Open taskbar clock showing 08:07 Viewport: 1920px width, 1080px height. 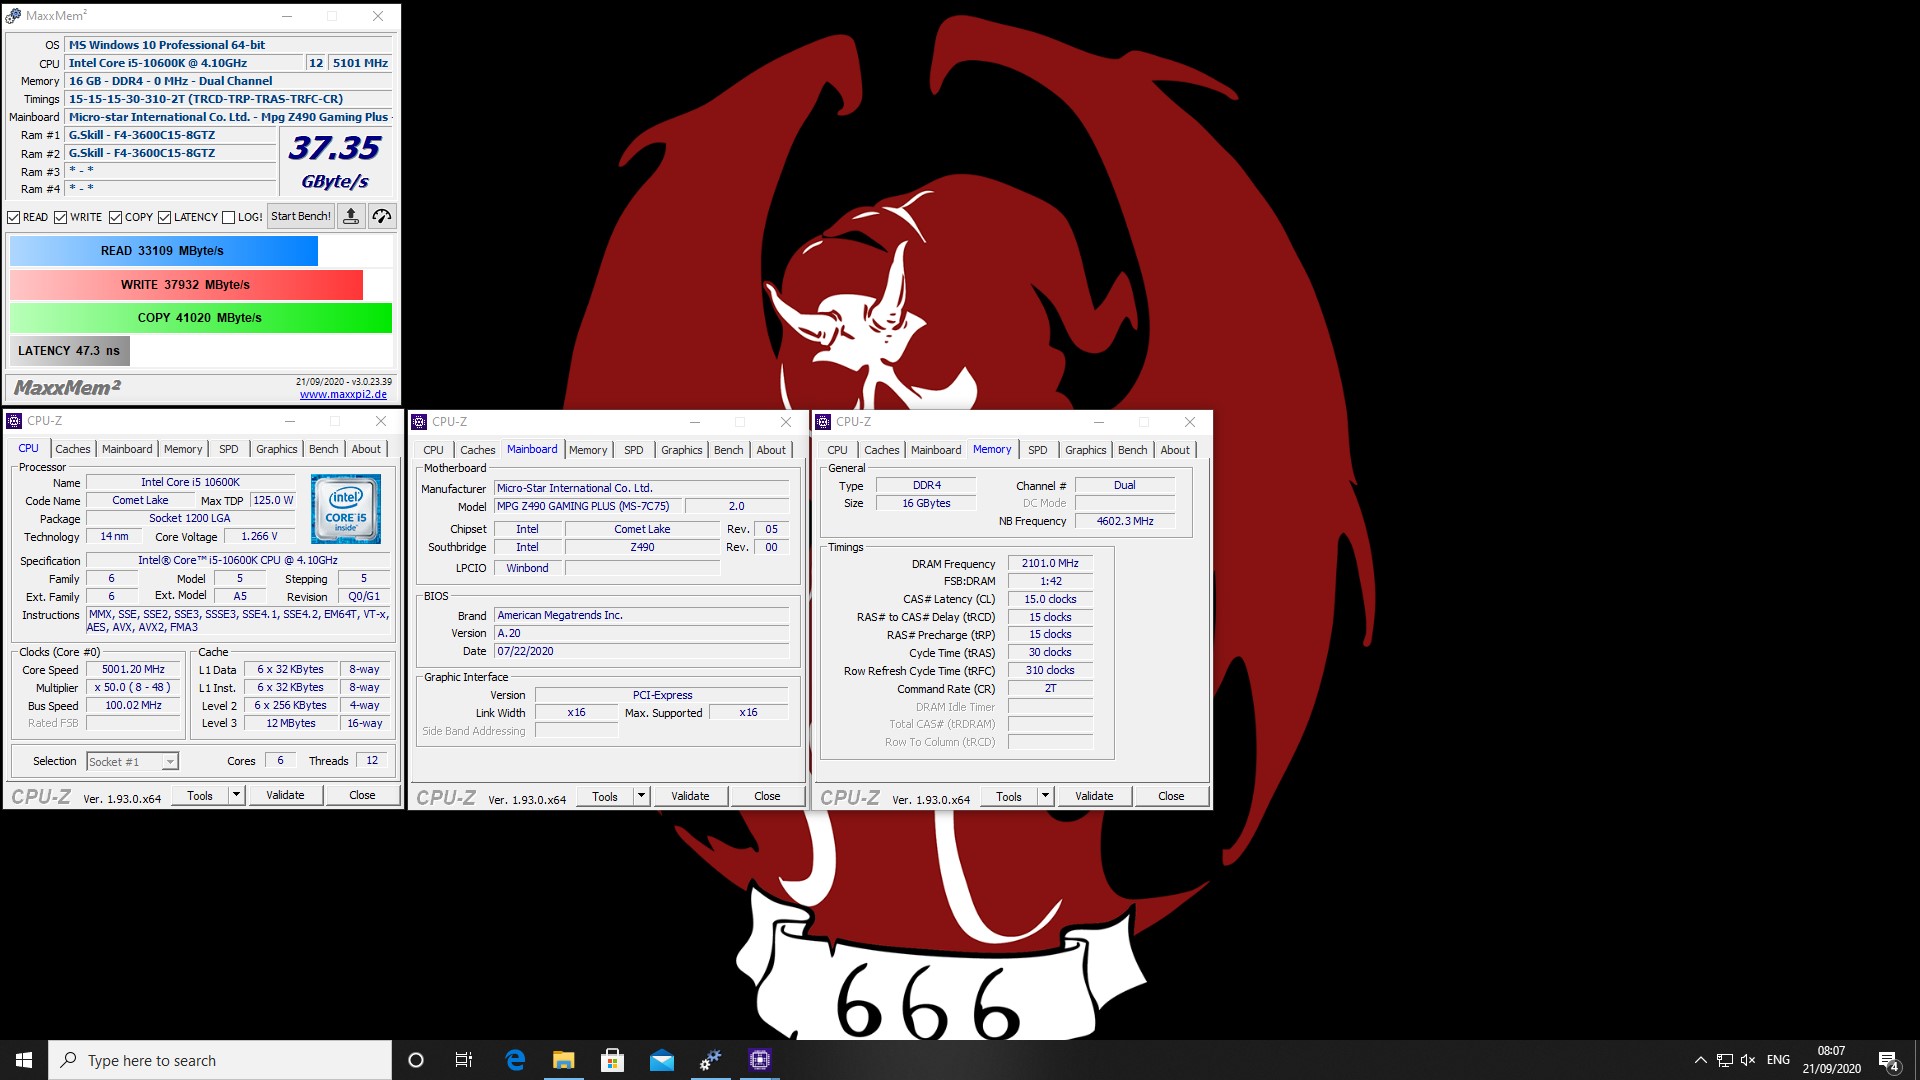click(1831, 1060)
